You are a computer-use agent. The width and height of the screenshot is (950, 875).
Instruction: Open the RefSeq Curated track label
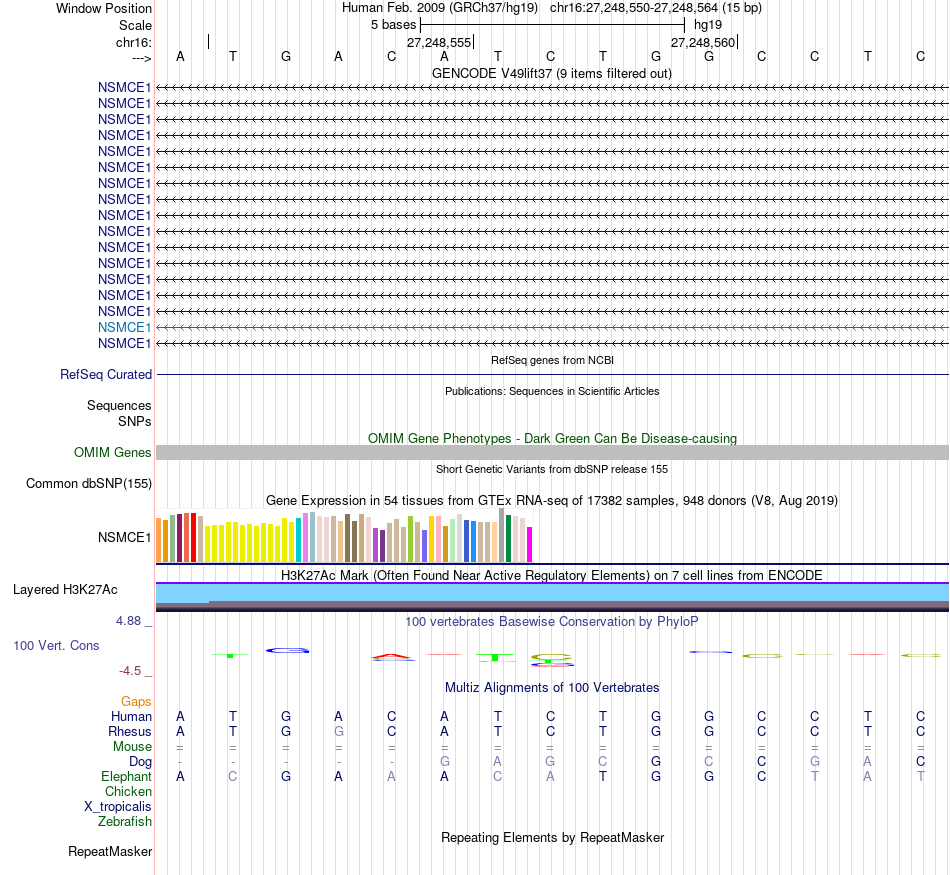(x=105, y=374)
